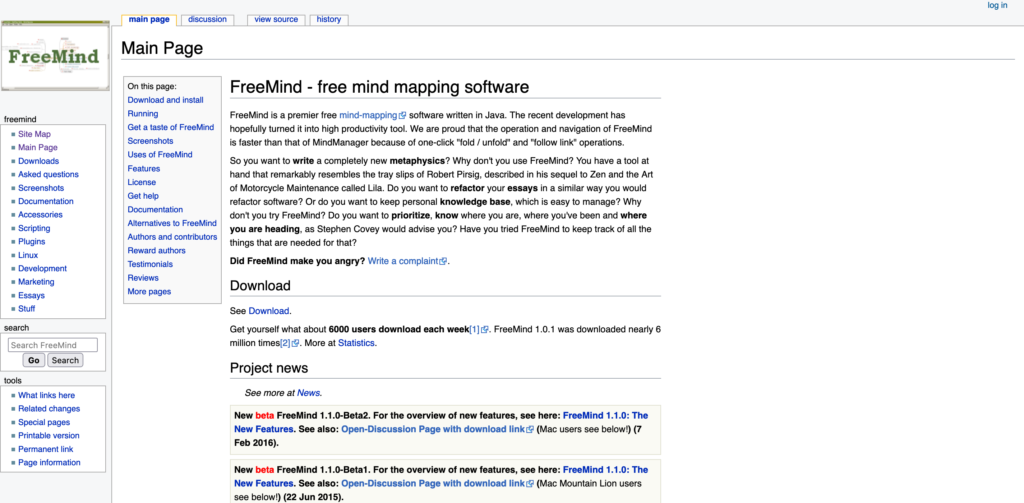
Task: Jump to Running in contents
Action: (142, 114)
